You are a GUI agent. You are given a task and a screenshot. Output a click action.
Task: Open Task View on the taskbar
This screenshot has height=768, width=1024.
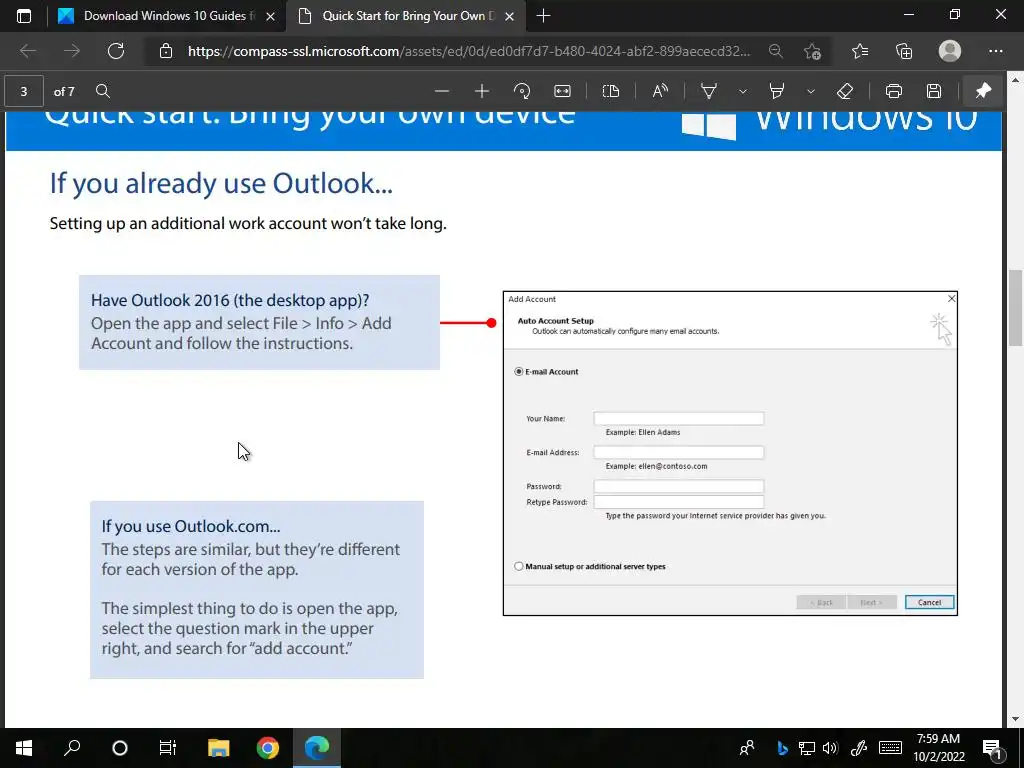click(x=168, y=748)
